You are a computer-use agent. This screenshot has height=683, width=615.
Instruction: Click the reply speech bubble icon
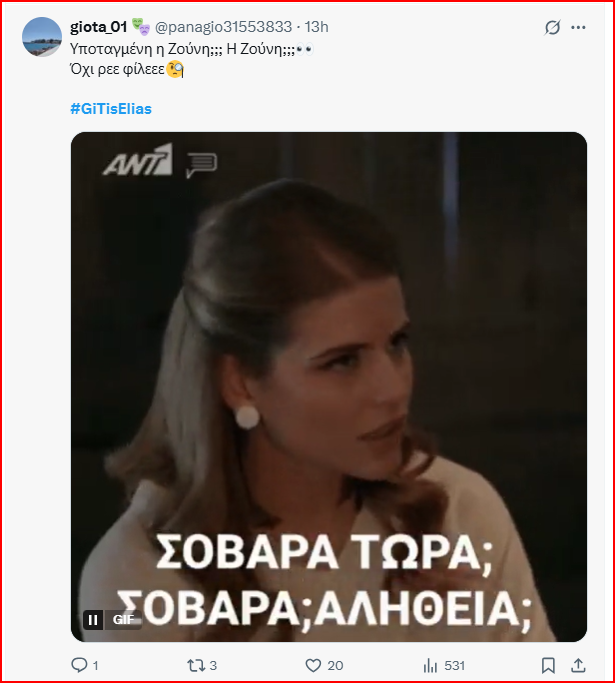tap(79, 665)
